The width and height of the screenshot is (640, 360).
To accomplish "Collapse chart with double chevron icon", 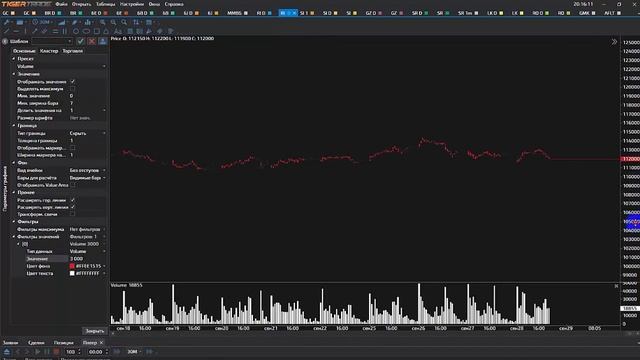I will point(614,42).
